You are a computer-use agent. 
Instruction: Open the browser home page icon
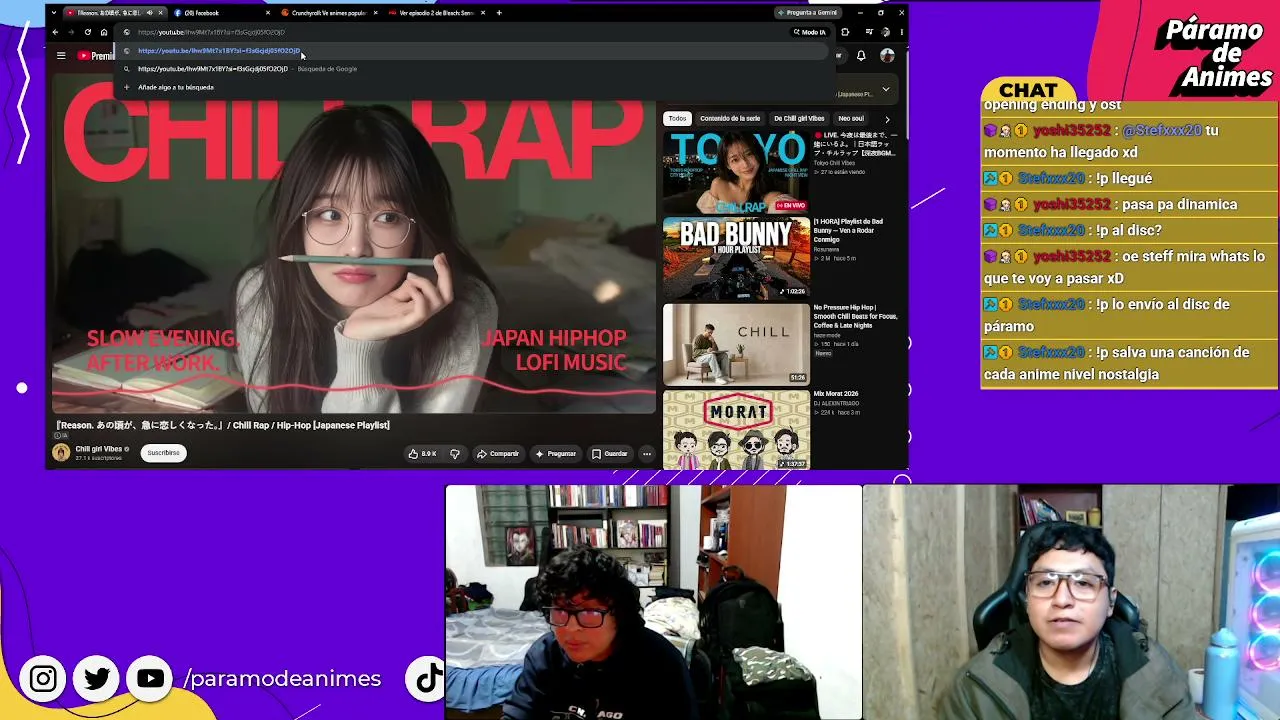(x=103, y=32)
